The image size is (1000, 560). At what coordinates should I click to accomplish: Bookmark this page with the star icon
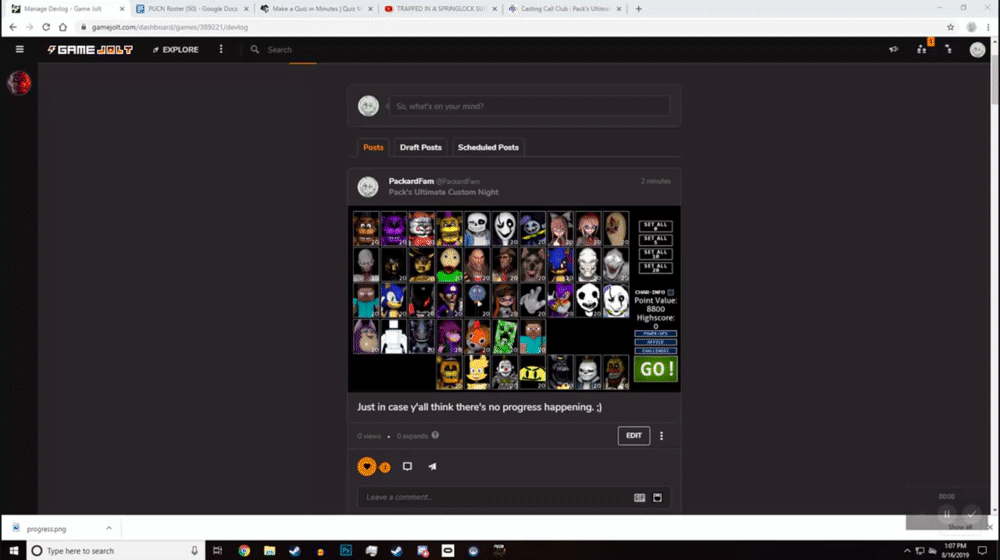click(950, 27)
